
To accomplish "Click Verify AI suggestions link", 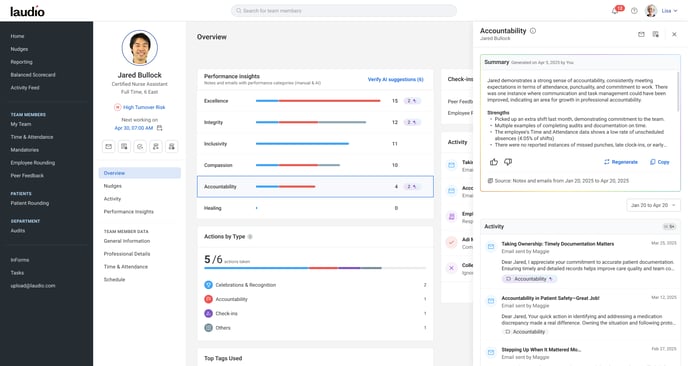I will 395,79.
